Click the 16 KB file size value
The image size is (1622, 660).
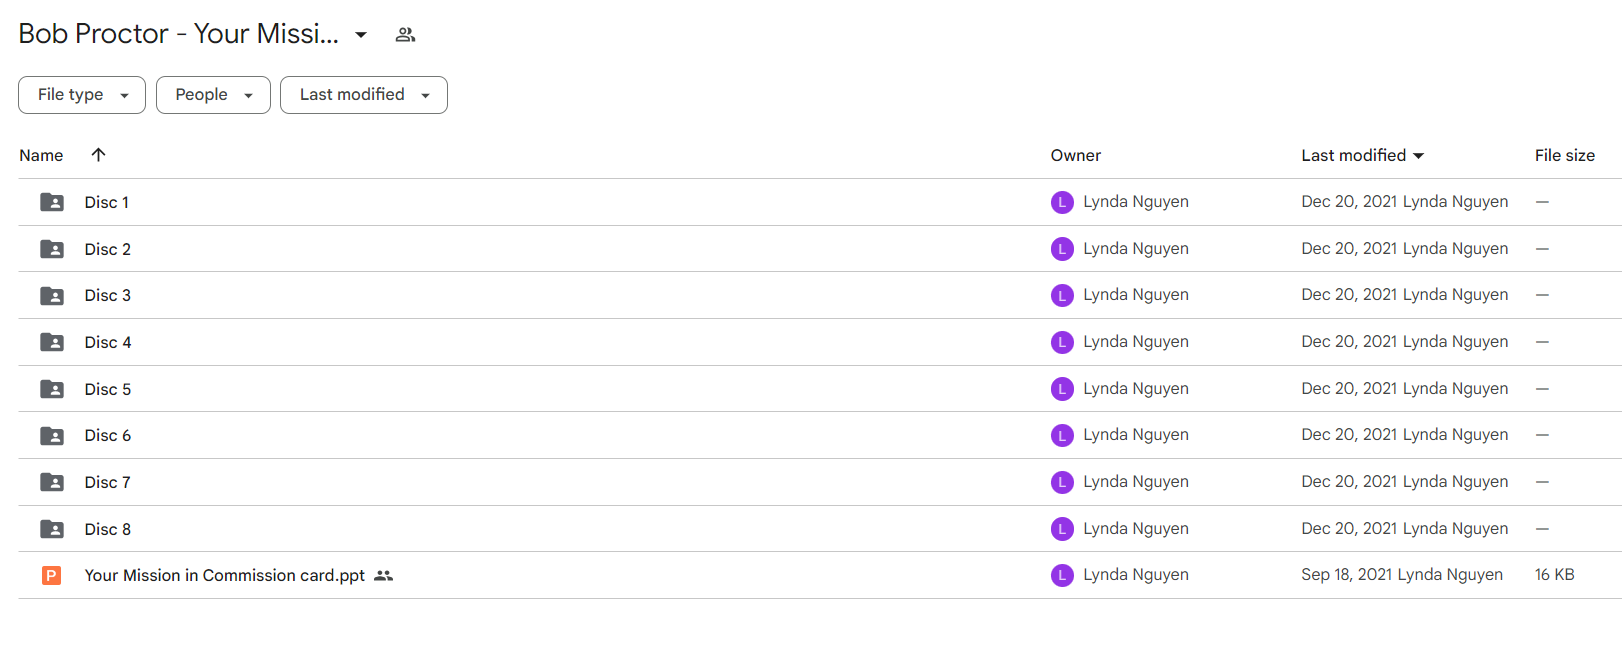click(x=1555, y=574)
